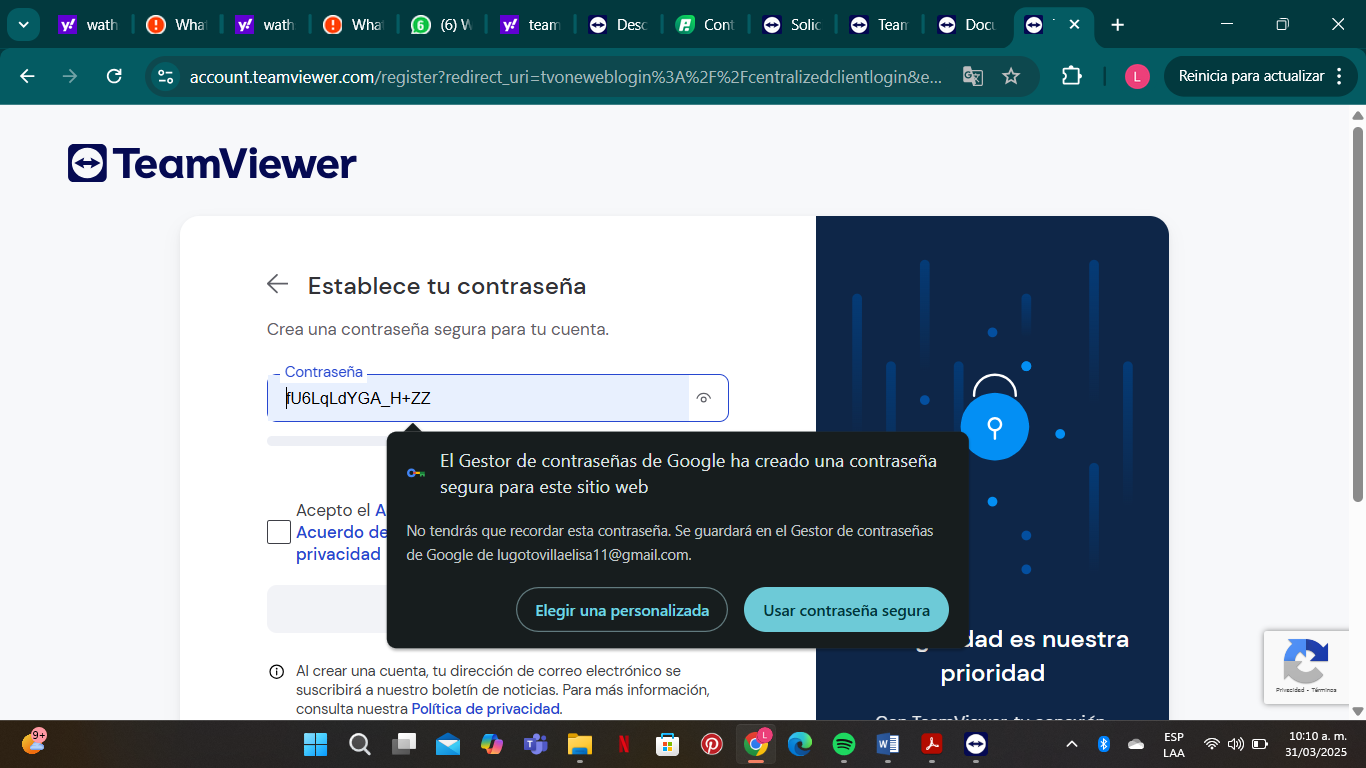
Task: Open the Chrome profile L avatar
Action: tap(1137, 76)
